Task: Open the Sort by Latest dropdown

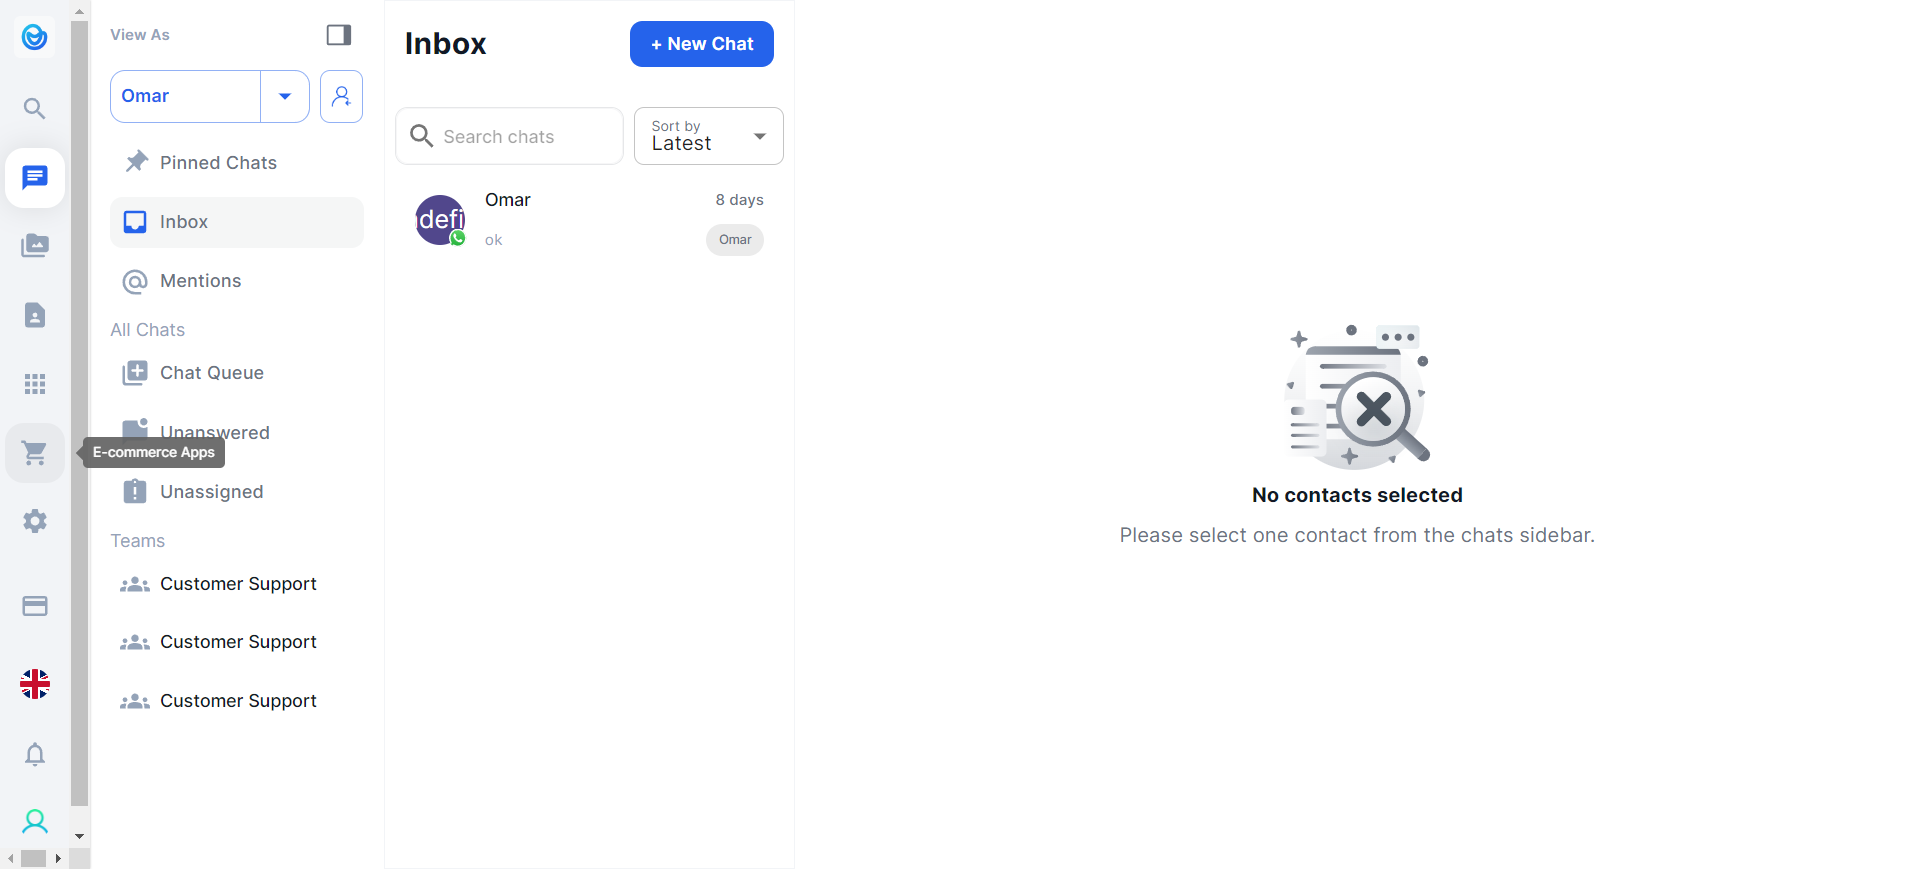Action: [x=708, y=136]
